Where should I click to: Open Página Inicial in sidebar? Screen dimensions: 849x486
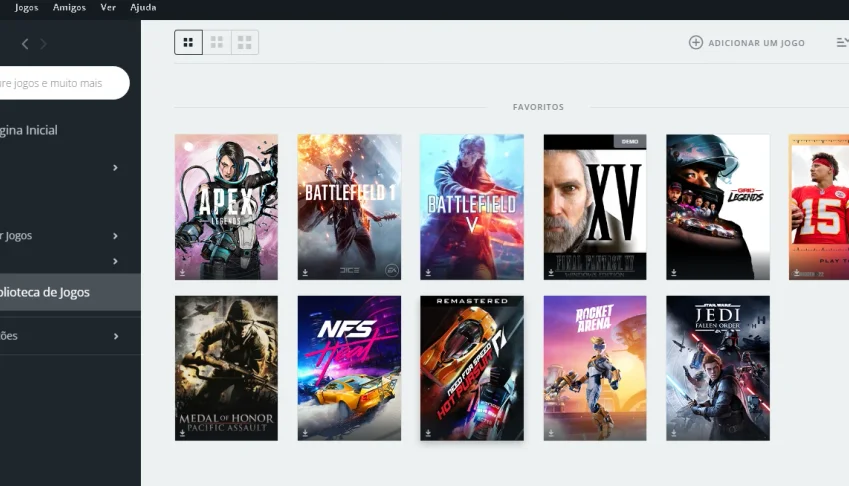click(29, 130)
